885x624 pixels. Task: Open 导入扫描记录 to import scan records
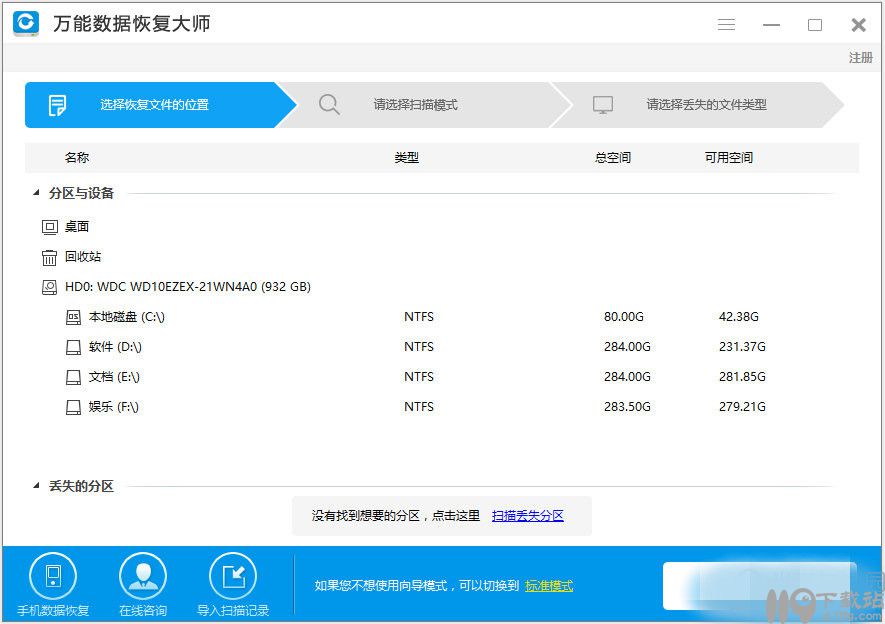(233, 583)
